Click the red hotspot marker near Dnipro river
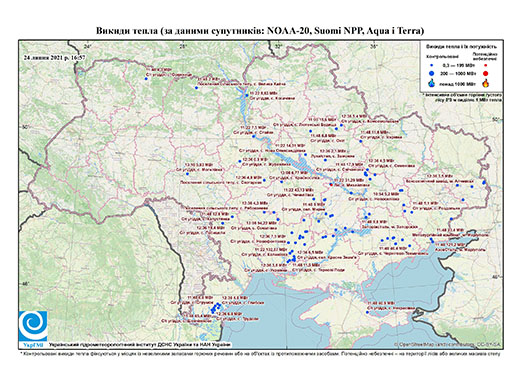The height and width of the screenshot is (368, 520). pos(331,184)
